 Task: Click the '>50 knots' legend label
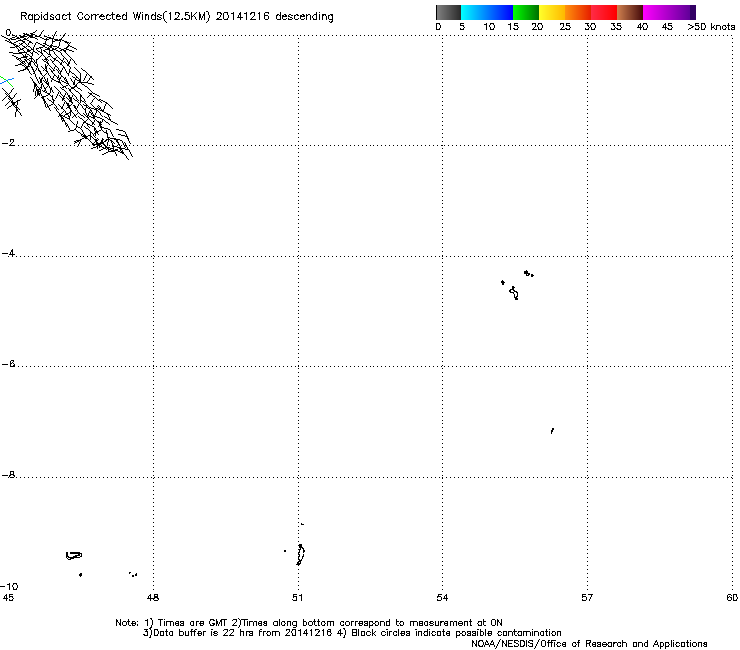711,27
